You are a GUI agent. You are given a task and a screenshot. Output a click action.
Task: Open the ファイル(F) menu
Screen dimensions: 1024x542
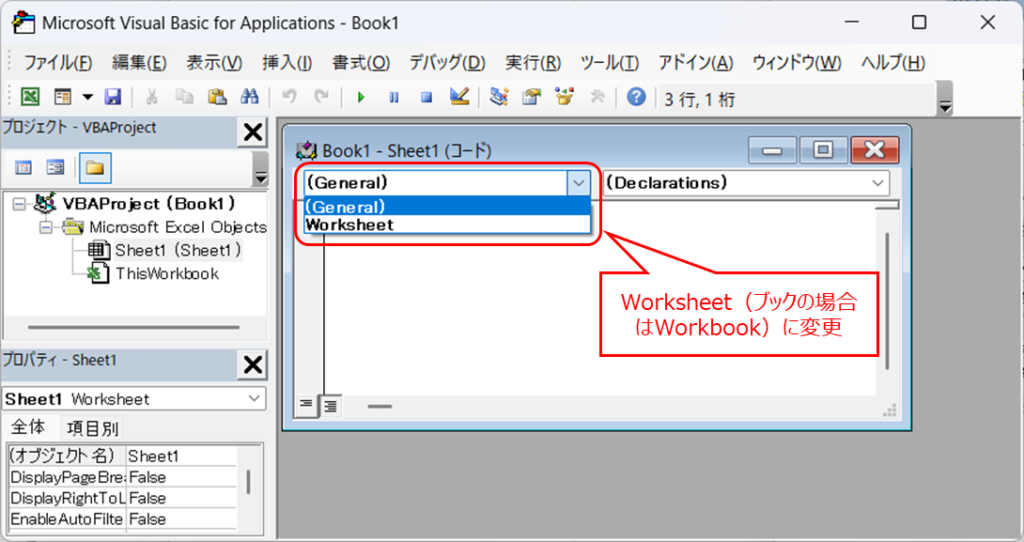(57, 63)
